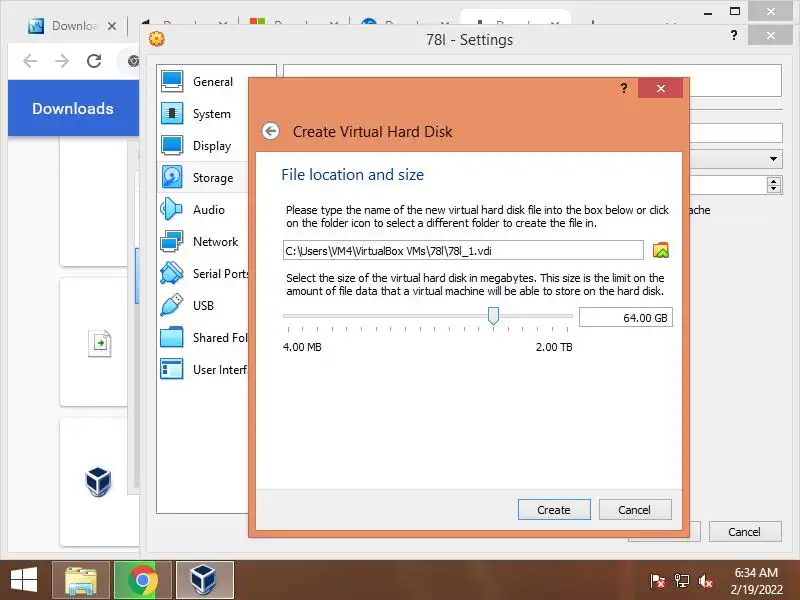Click the network tray icon
The image size is (800, 600).
click(x=682, y=581)
